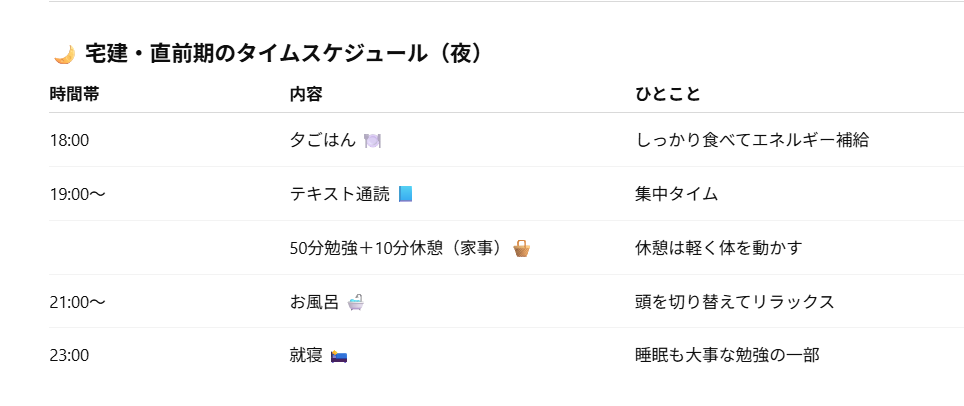Click the しっかり食べてエネルギー補給 comment
The width and height of the screenshot is (964, 406).
752,141
